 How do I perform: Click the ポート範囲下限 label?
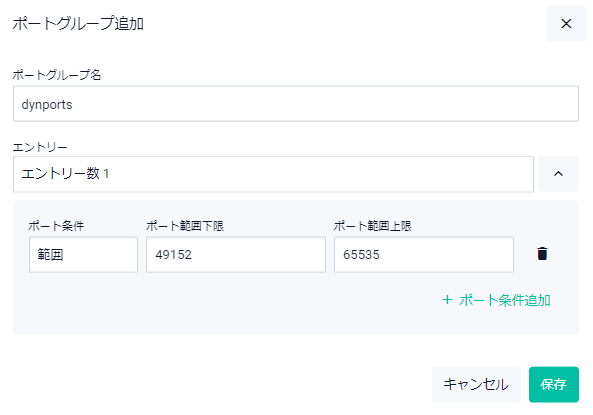click(x=185, y=226)
